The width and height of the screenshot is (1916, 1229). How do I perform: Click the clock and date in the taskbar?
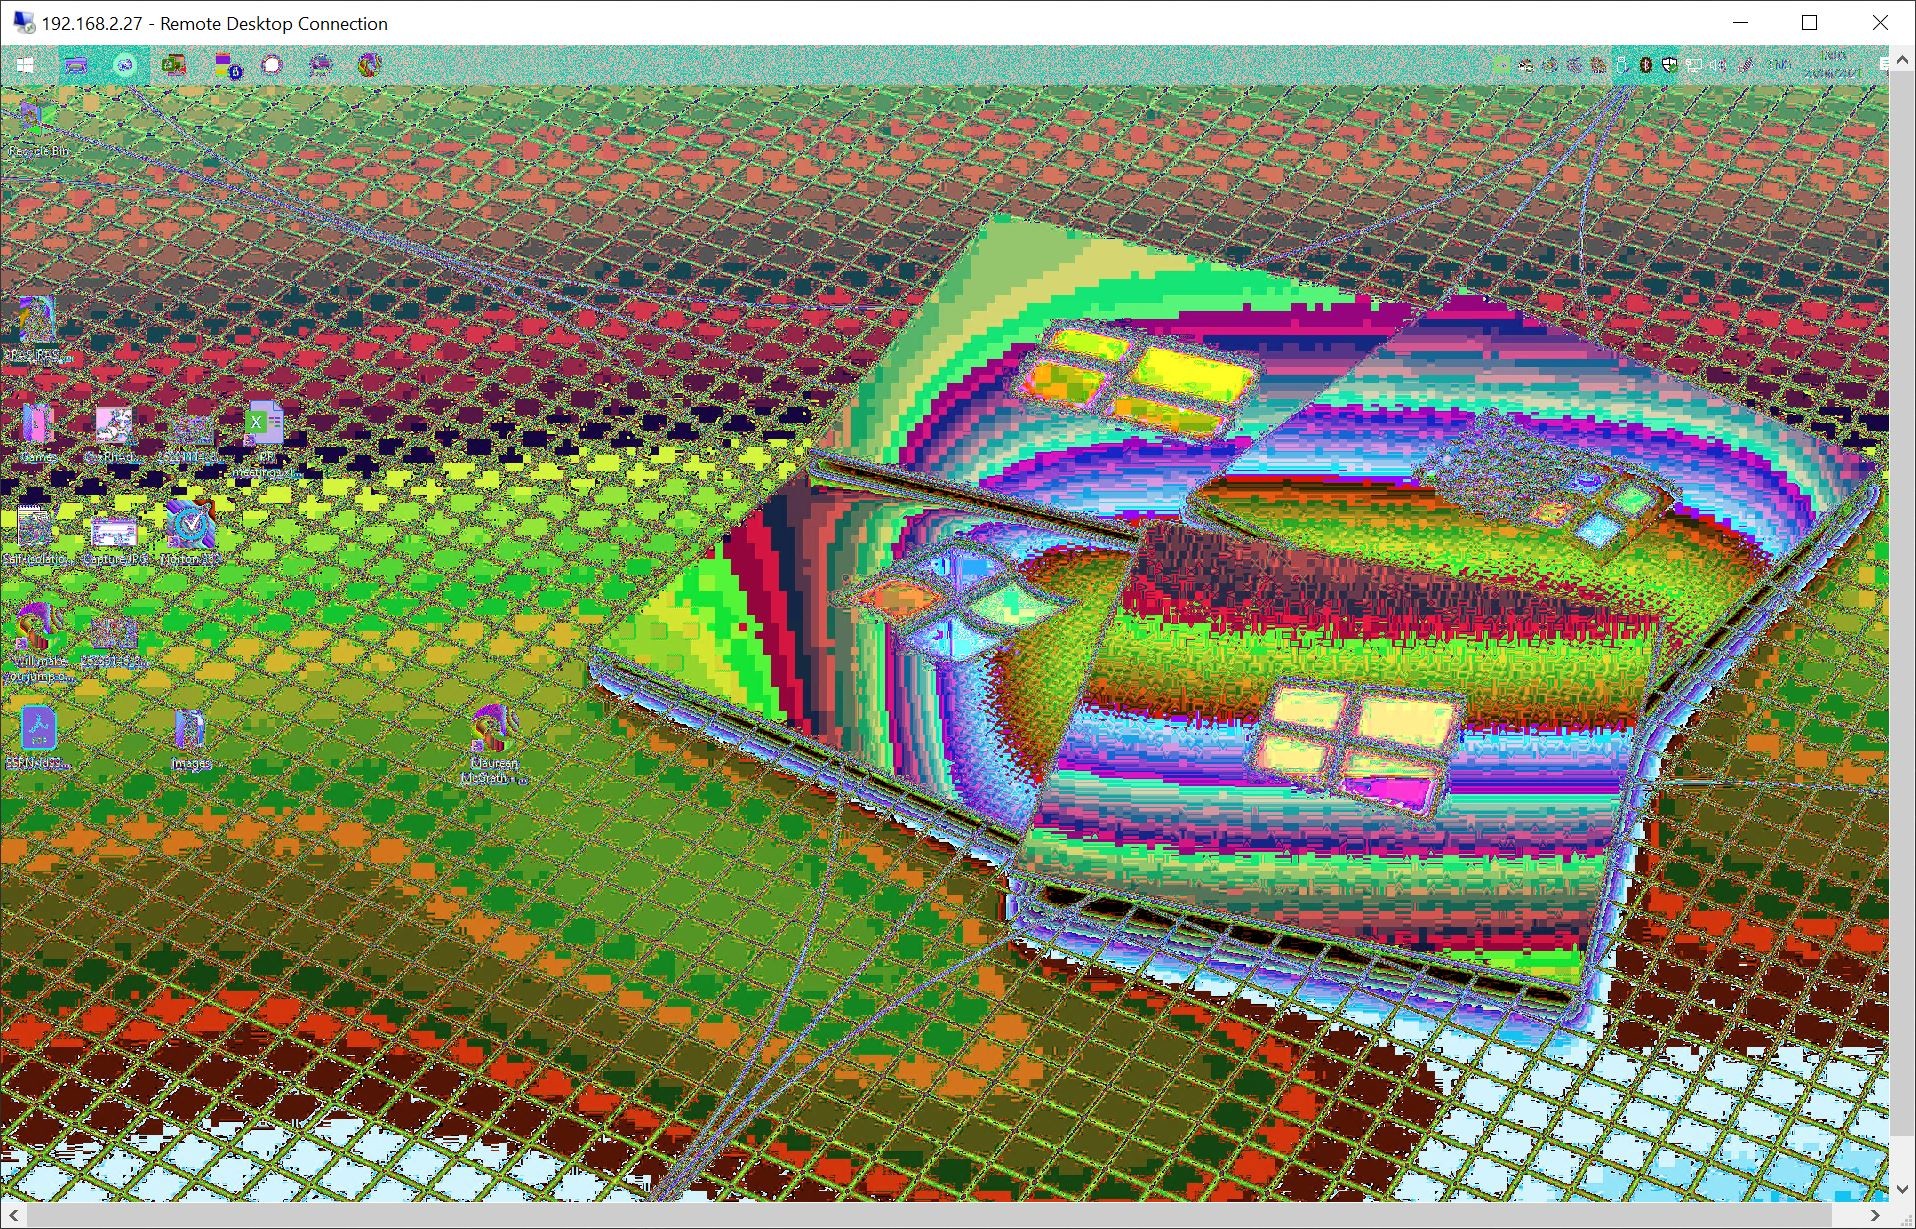coord(1834,65)
